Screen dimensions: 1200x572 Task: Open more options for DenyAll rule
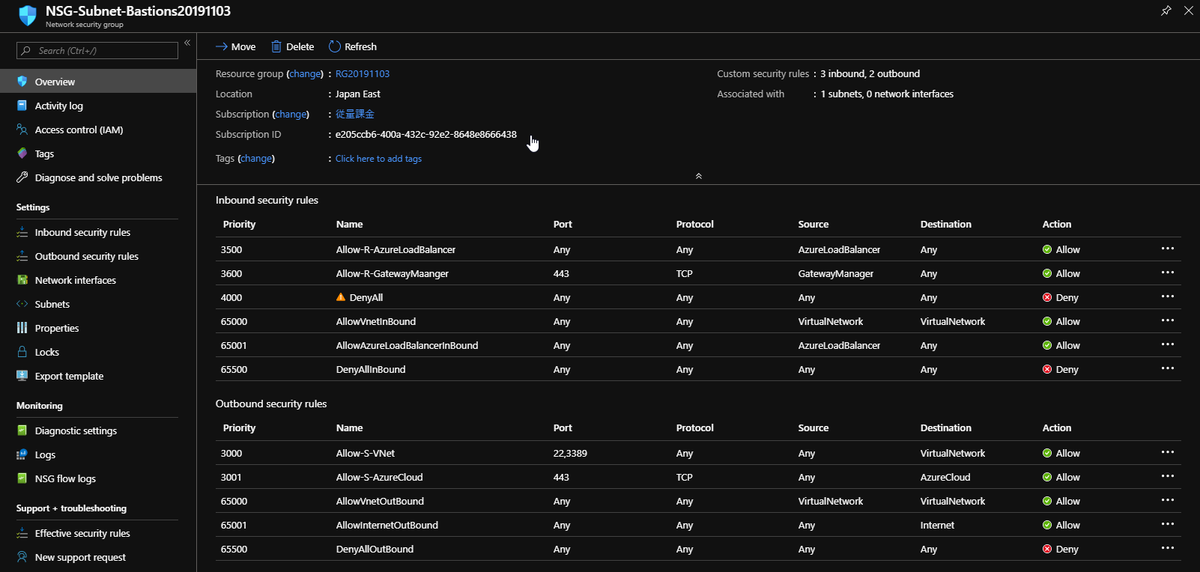point(1167,297)
